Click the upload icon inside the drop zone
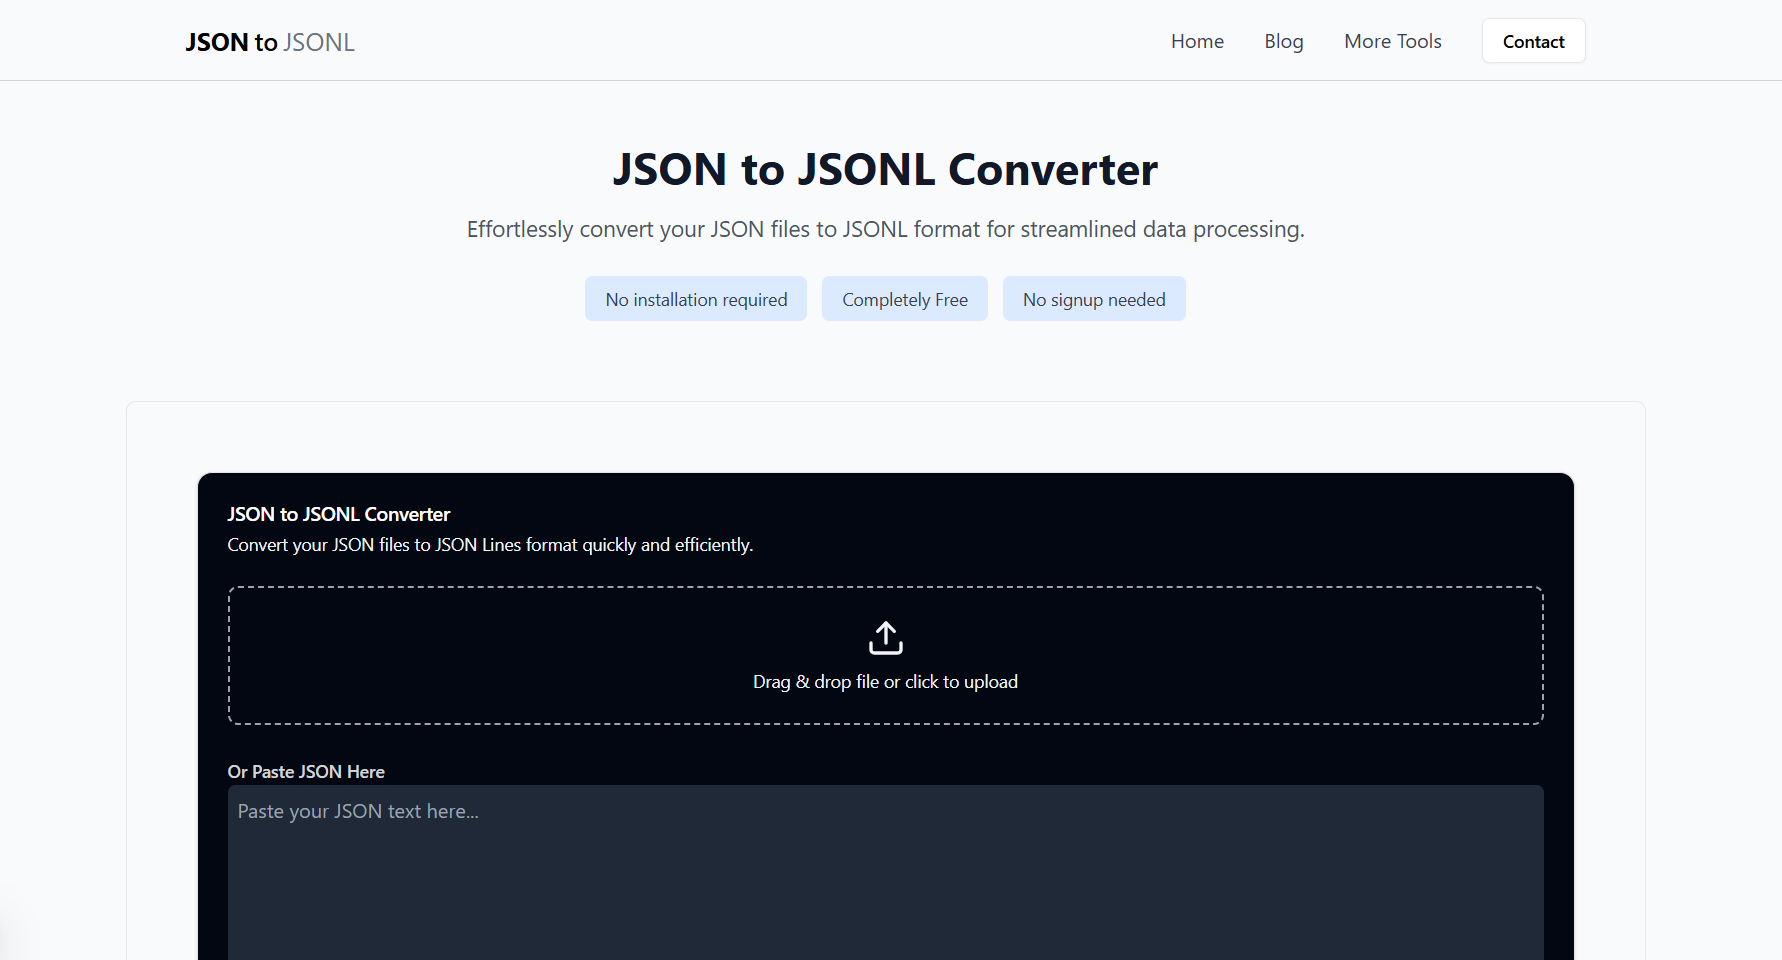The height and width of the screenshot is (960, 1782). click(x=885, y=637)
